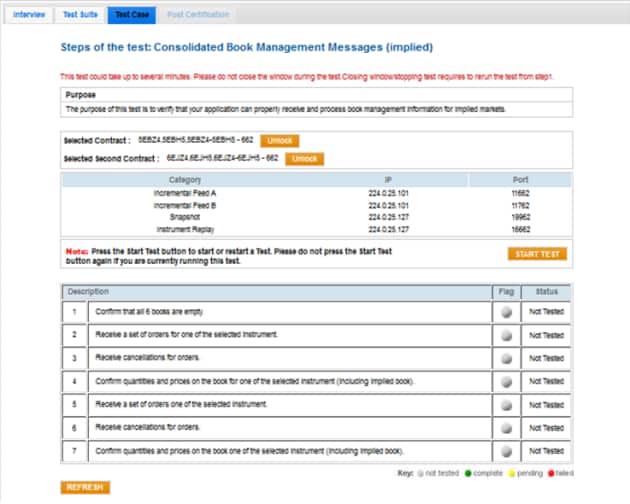Click the flag indicator for step 6

pyautogui.click(x=508, y=428)
